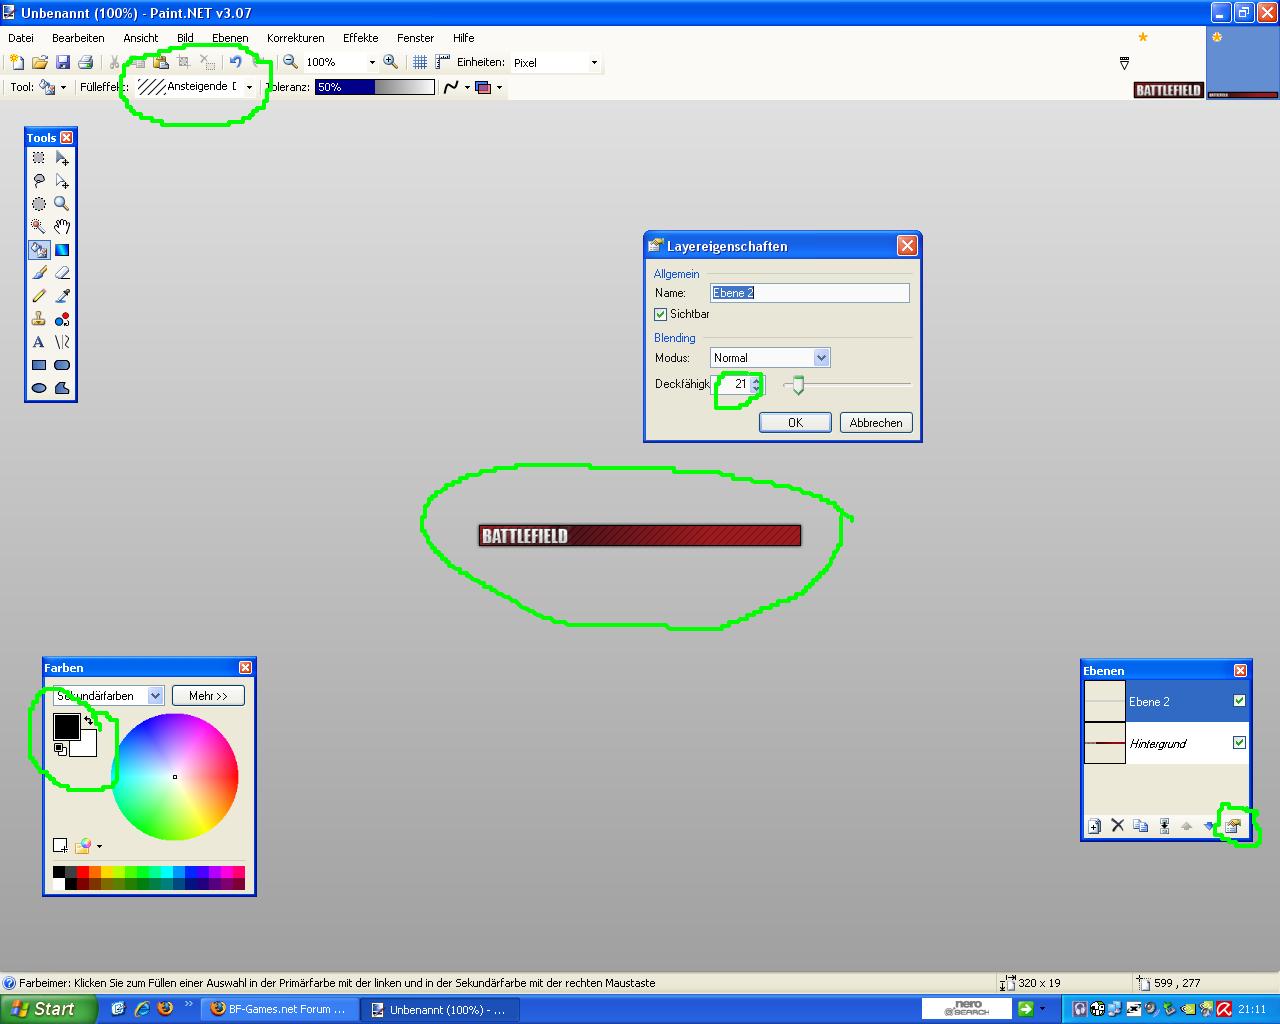1280x1024 pixels.
Task: Open layer properties icon in Ebenen panel
Action: coord(1233,826)
